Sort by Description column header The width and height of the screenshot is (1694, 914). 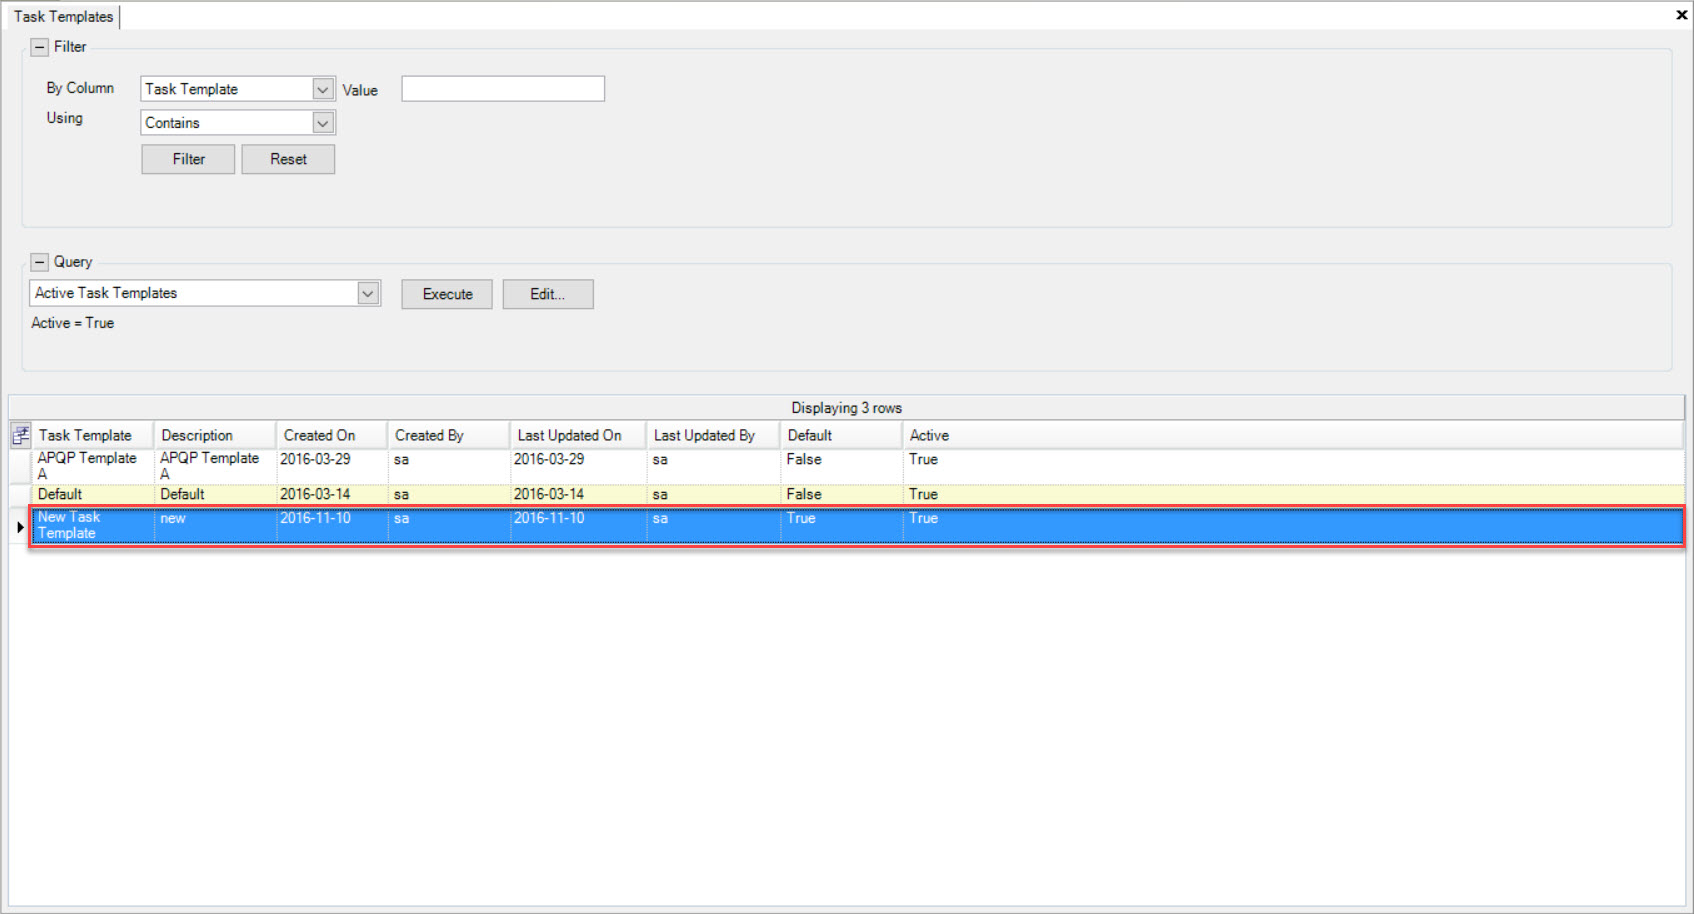[x=215, y=435]
